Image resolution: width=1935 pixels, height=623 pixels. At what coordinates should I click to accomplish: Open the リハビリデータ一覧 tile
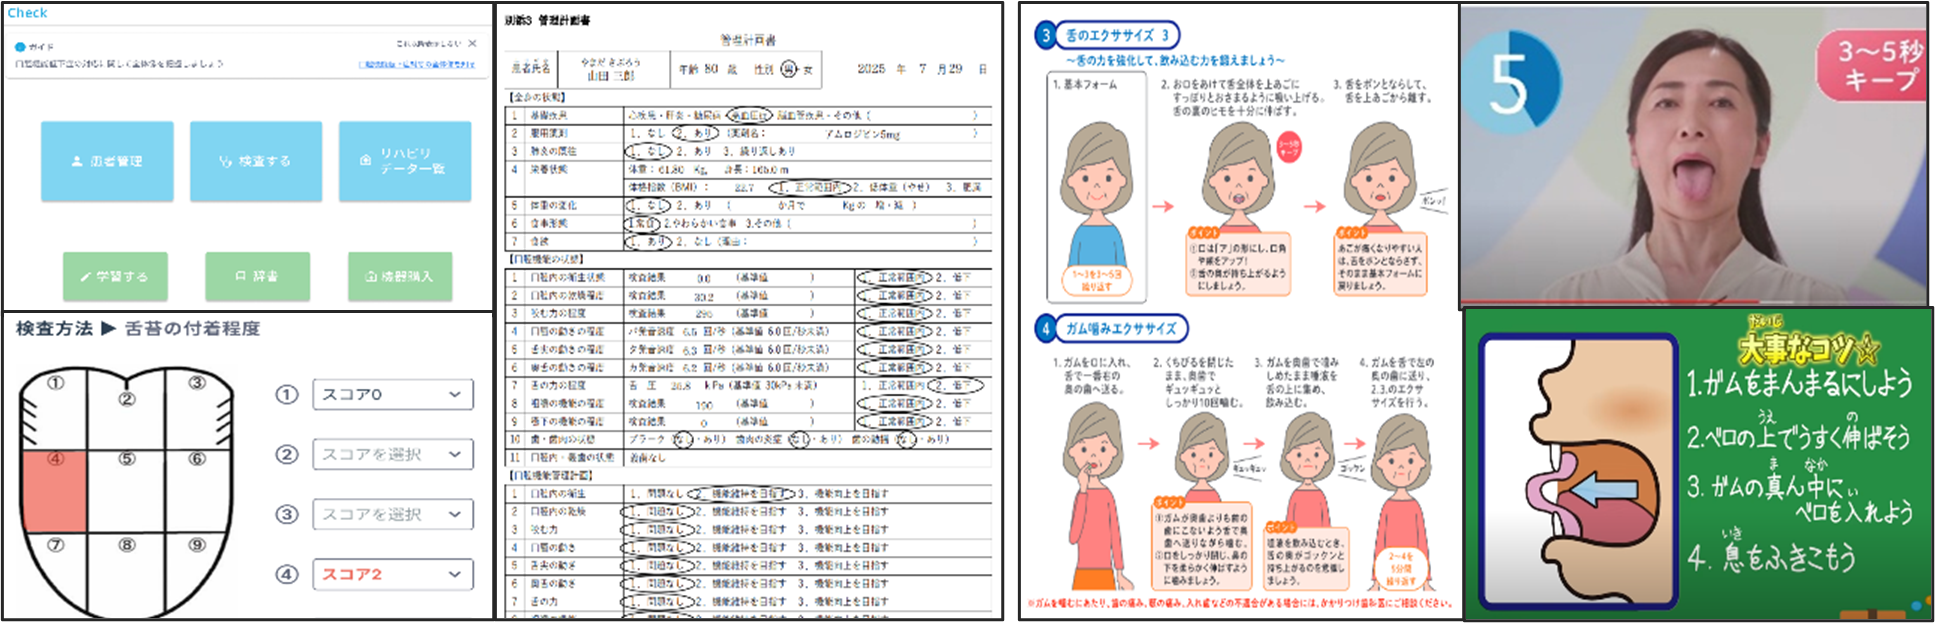pyautogui.click(x=404, y=161)
